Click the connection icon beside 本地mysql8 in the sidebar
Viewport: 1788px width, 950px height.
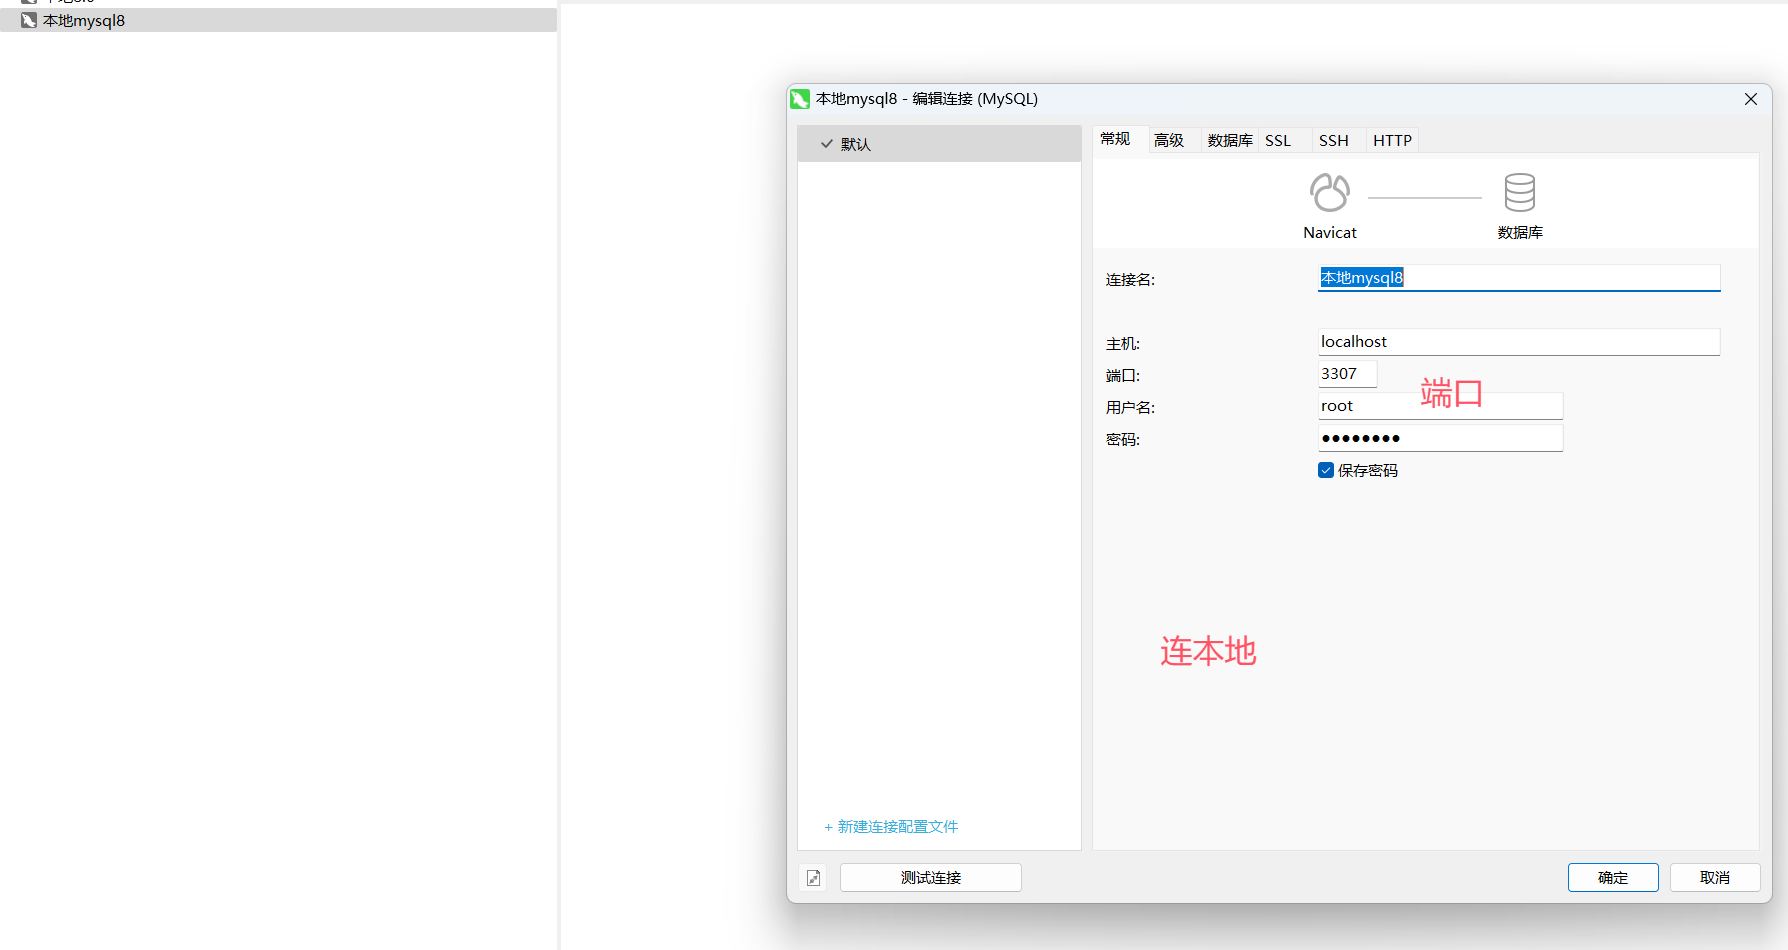point(29,20)
